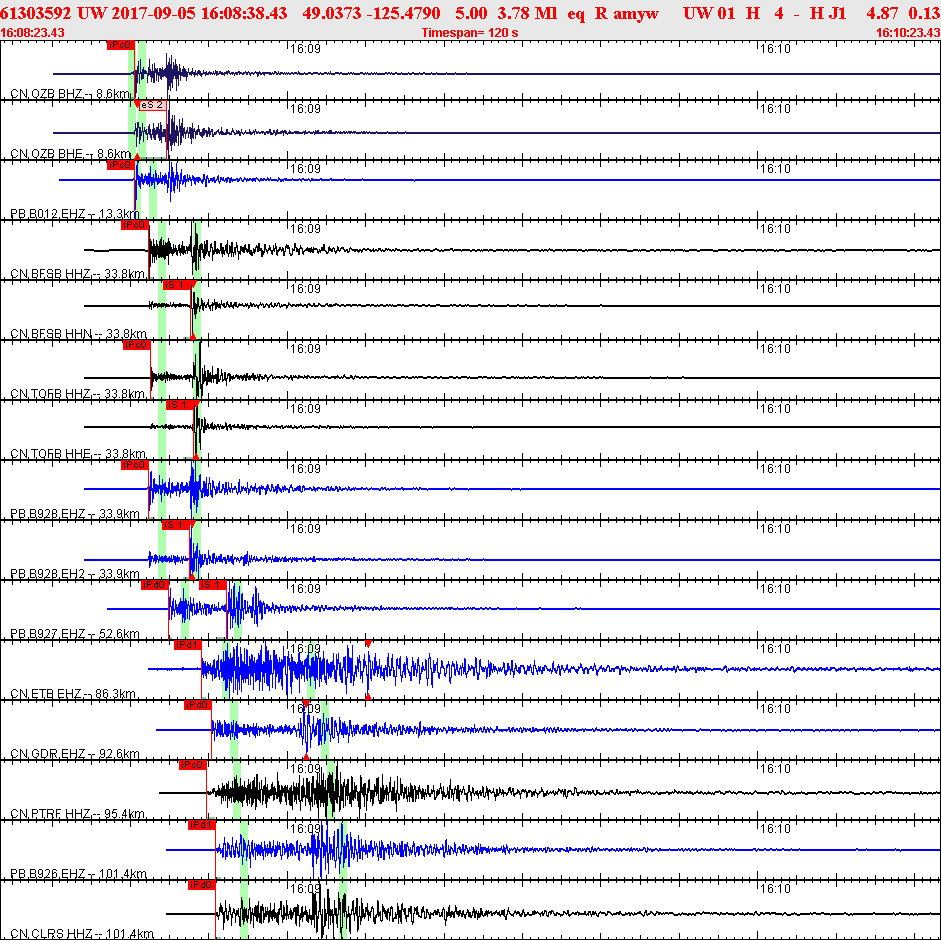Select the iS 1 pick flag on CN.BFSB HHN
Image resolution: width=941 pixels, height=940 pixels.
178,285
